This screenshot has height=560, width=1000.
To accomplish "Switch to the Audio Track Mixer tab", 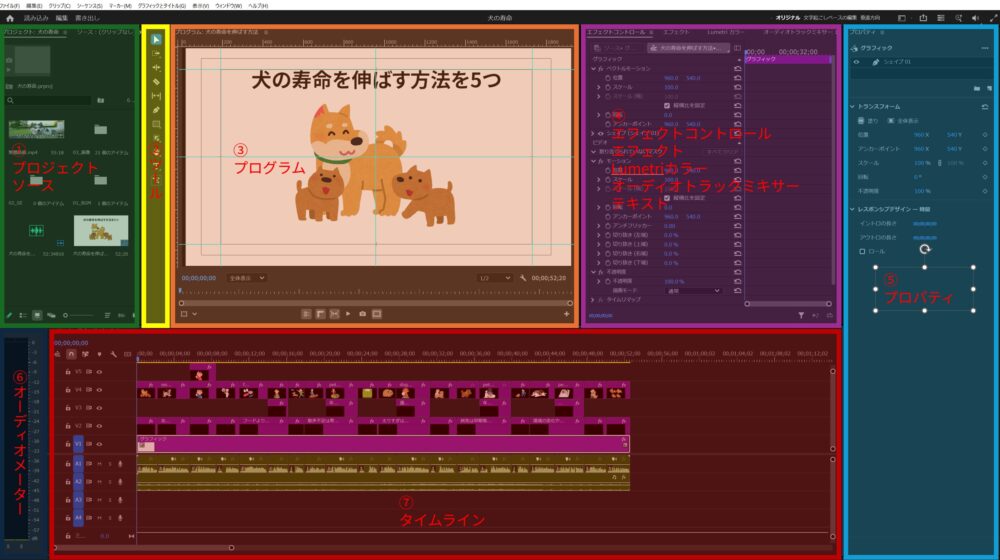I will click(x=797, y=32).
